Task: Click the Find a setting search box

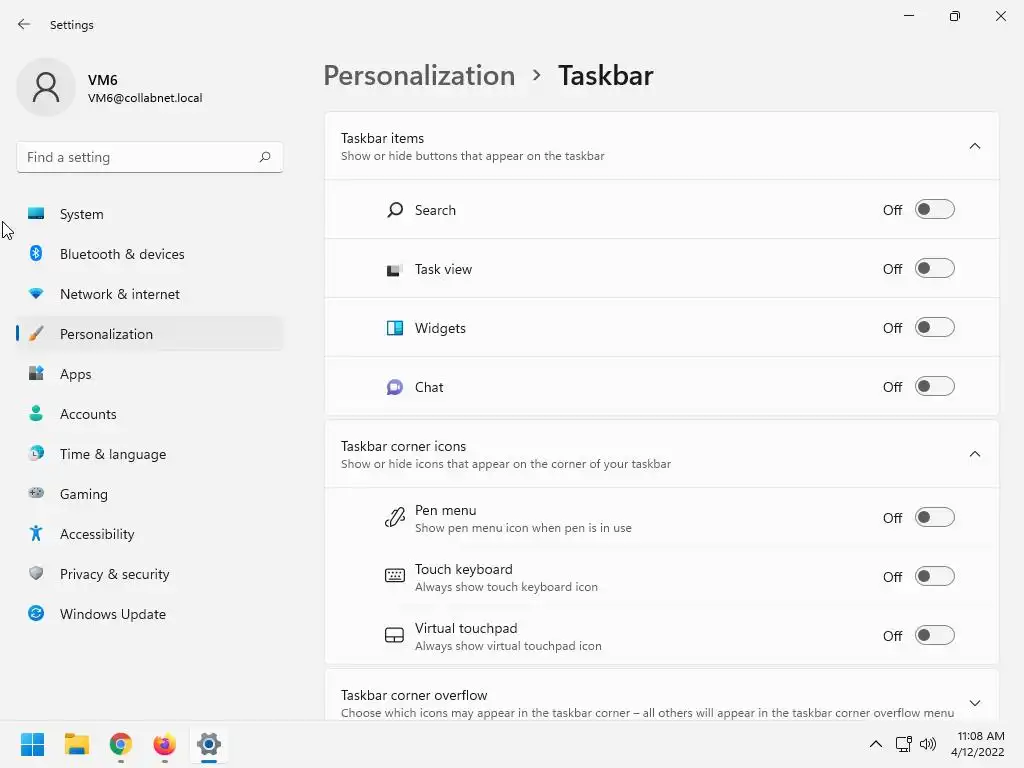Action: pos(150,157)
